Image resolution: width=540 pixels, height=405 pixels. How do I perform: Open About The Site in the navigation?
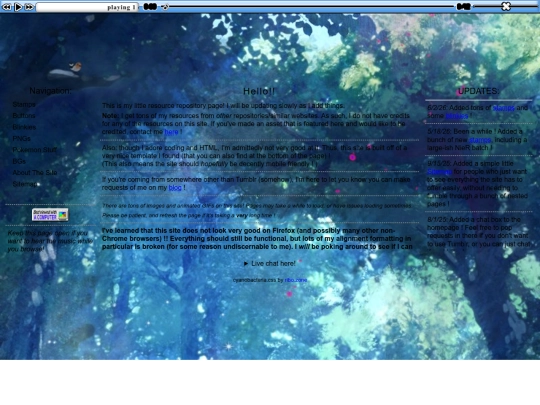coord(35,173)
